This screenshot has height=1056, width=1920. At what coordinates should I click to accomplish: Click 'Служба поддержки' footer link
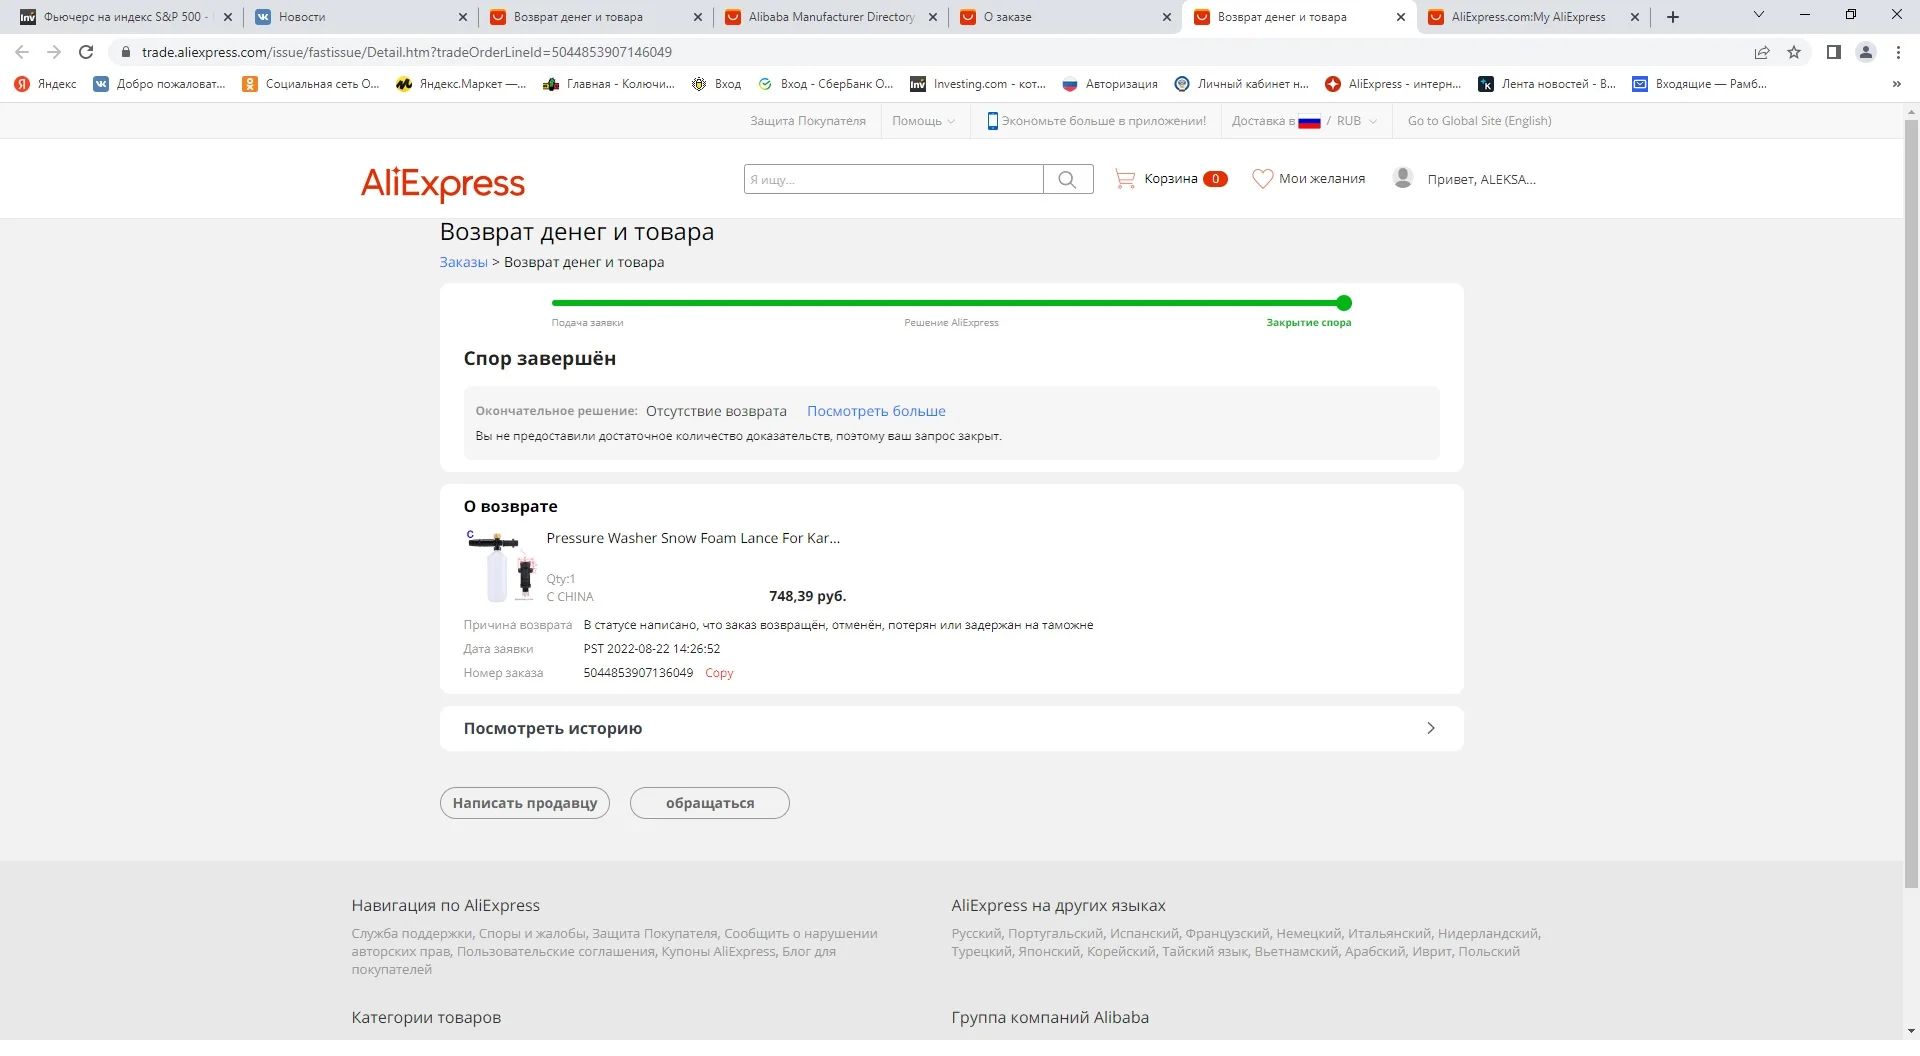click(x=411, y=934)
